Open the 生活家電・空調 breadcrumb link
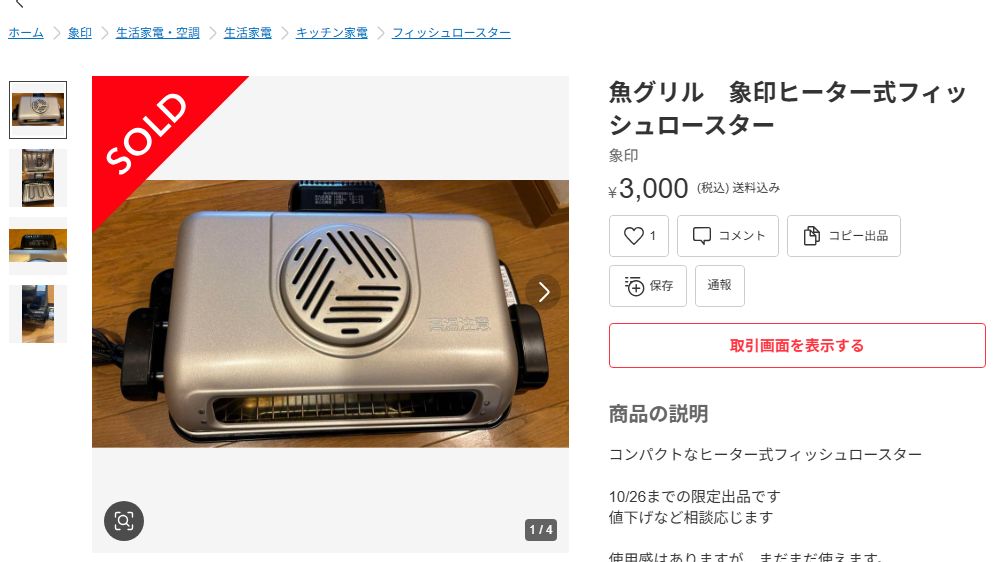998x562 pixels. [158, 33]
